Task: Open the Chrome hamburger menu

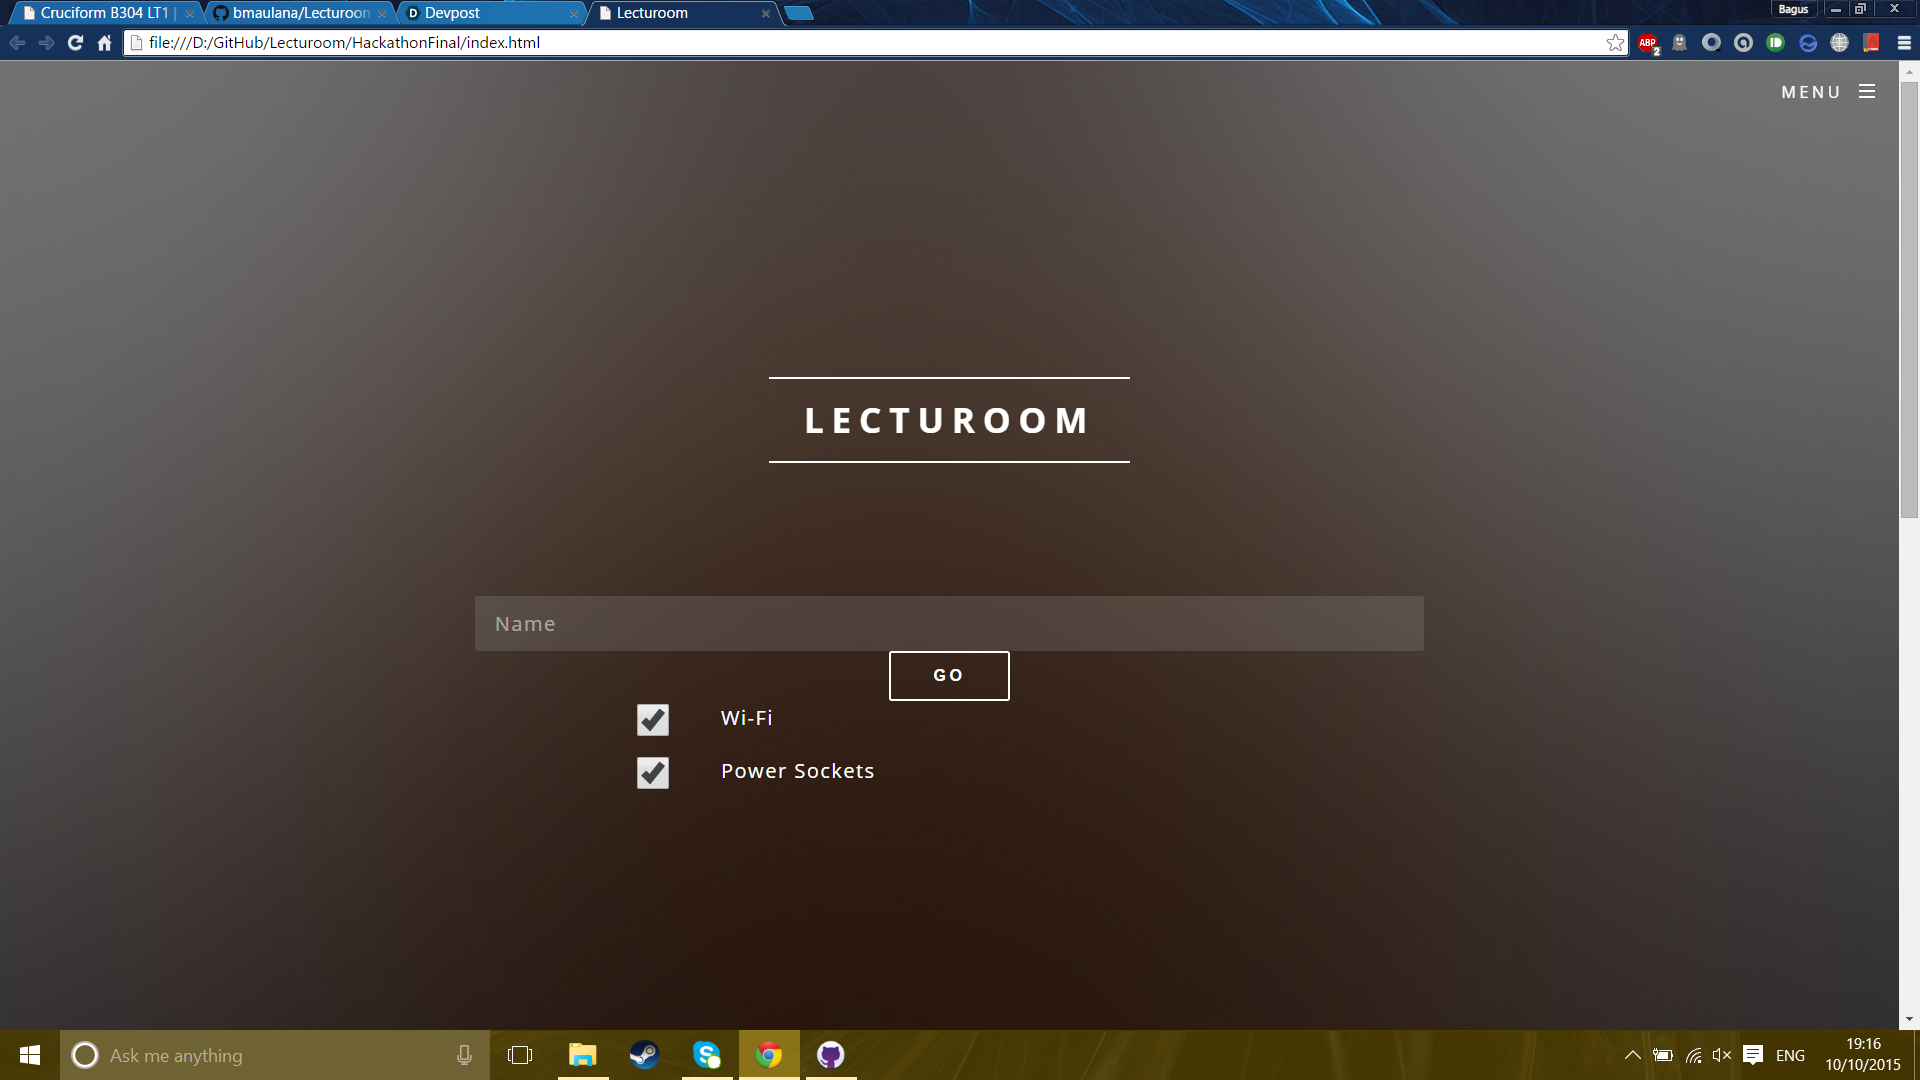Action: pos(1904,43)
